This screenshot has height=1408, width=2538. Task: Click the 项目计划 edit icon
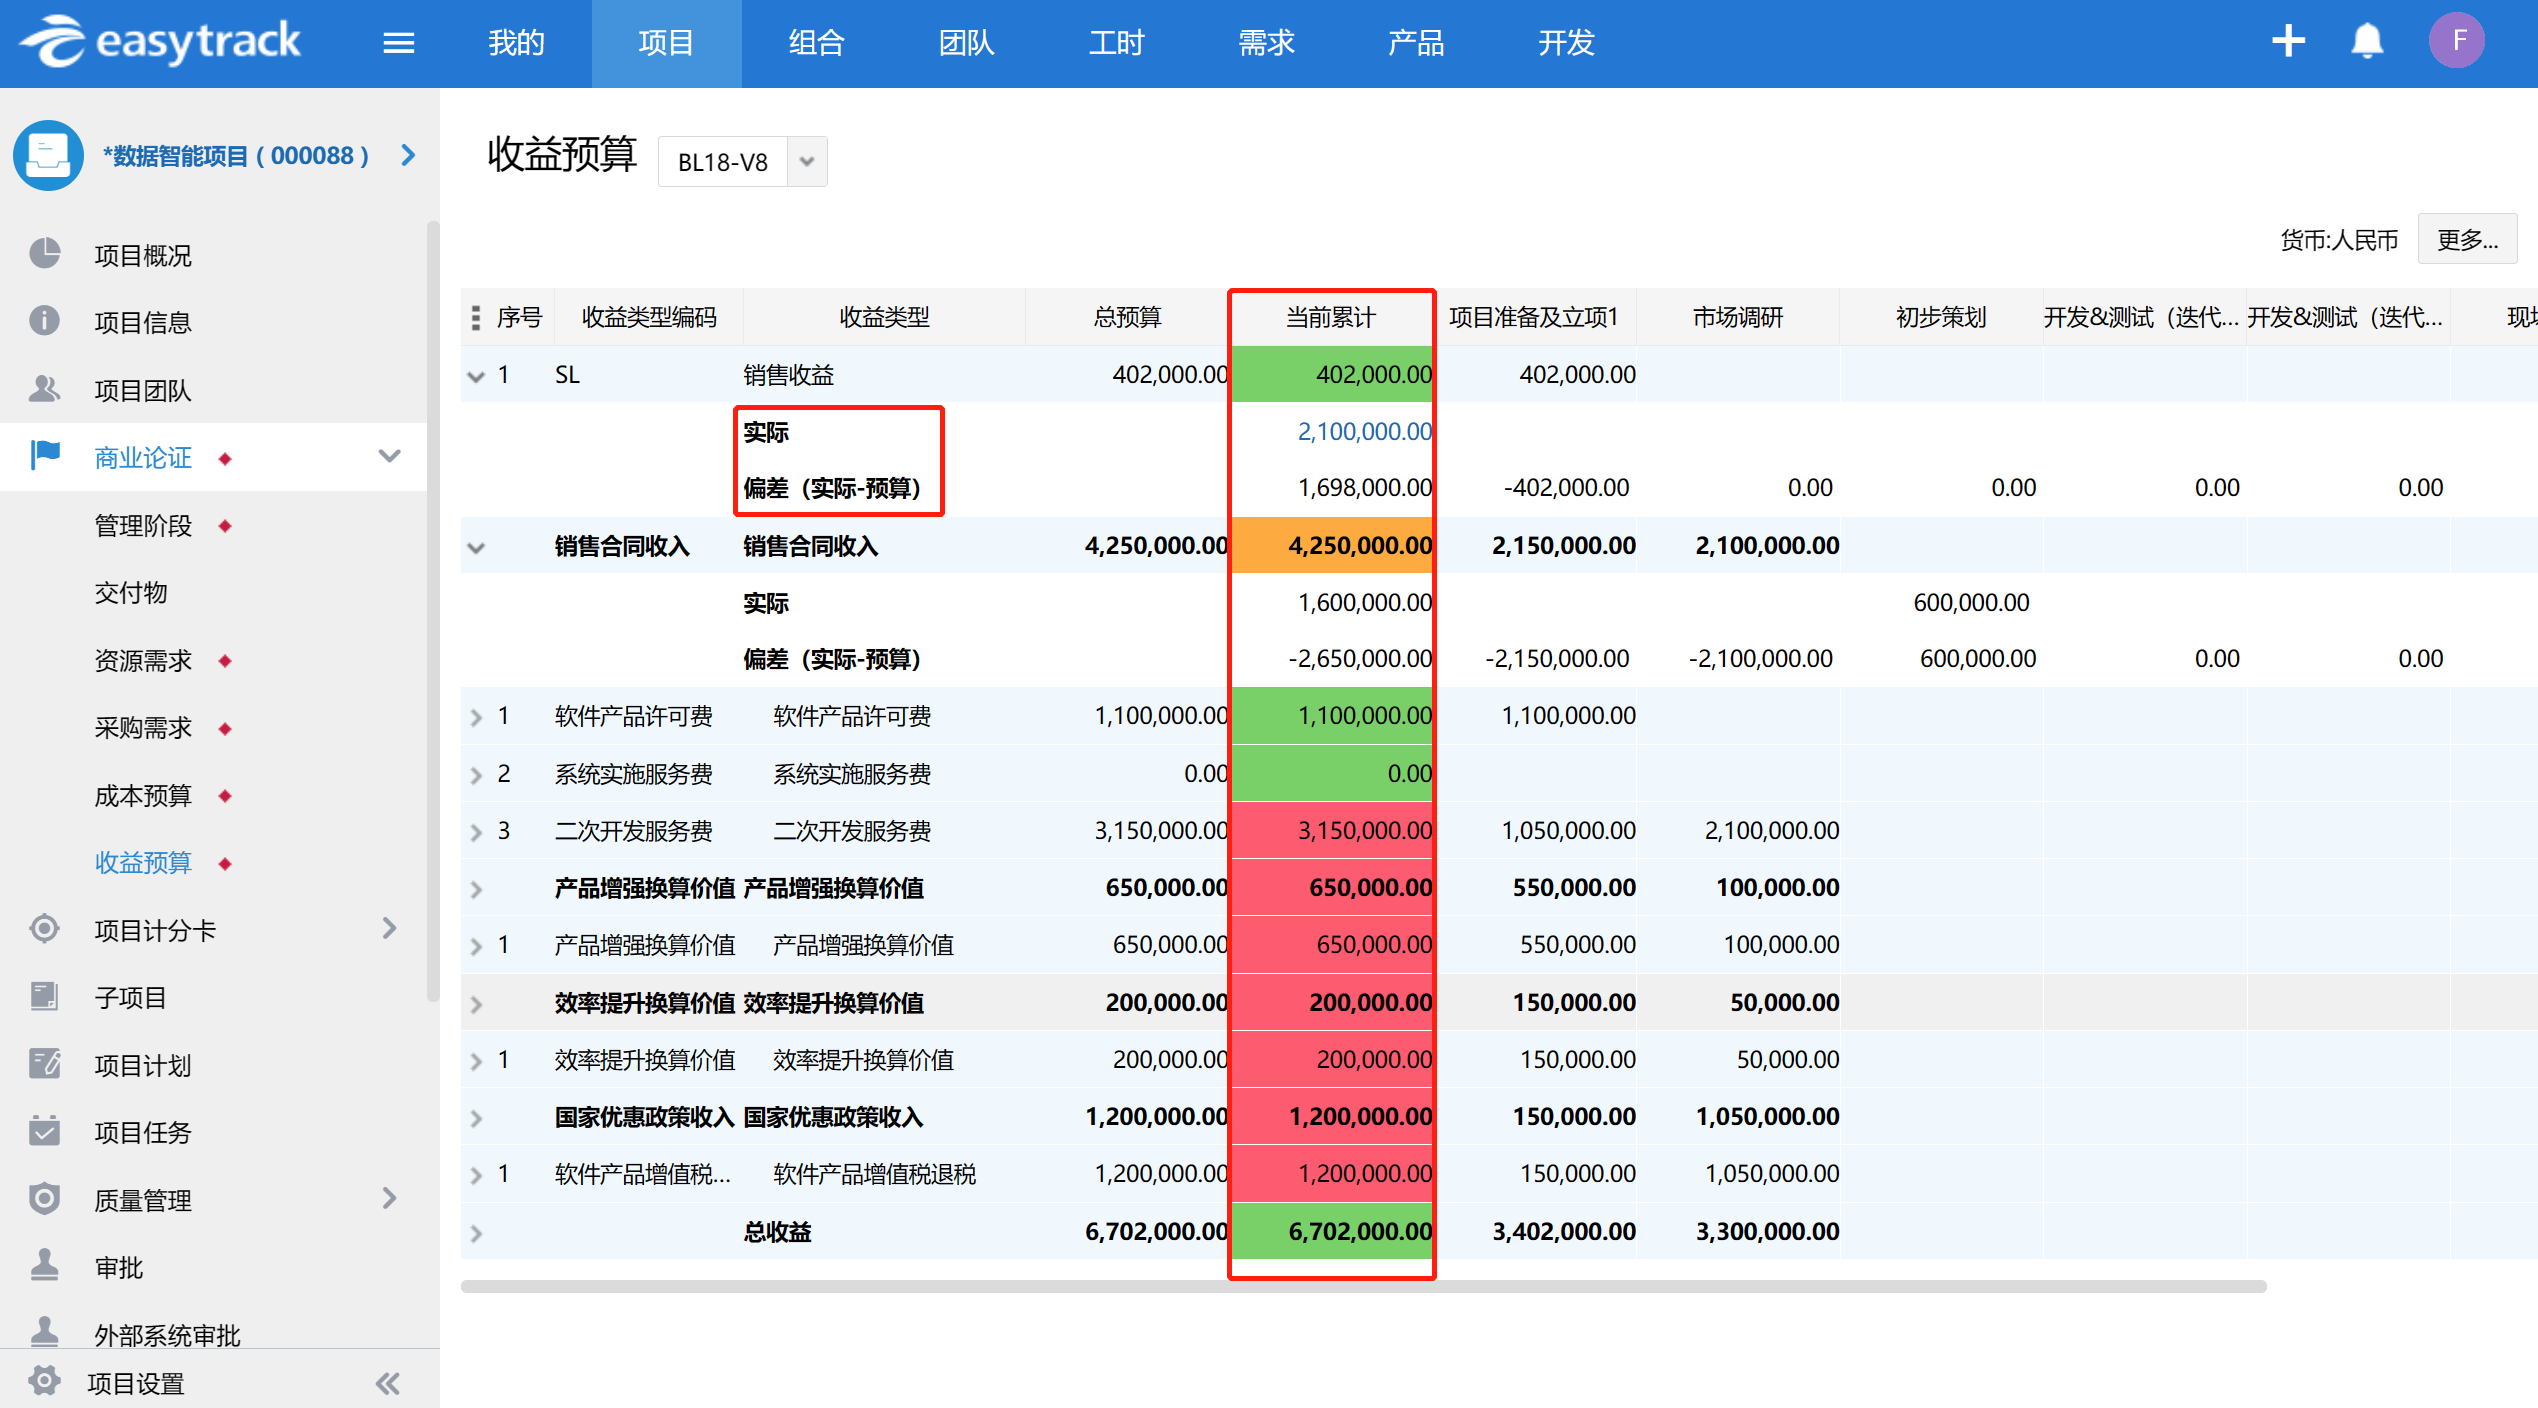(44, 1064)
